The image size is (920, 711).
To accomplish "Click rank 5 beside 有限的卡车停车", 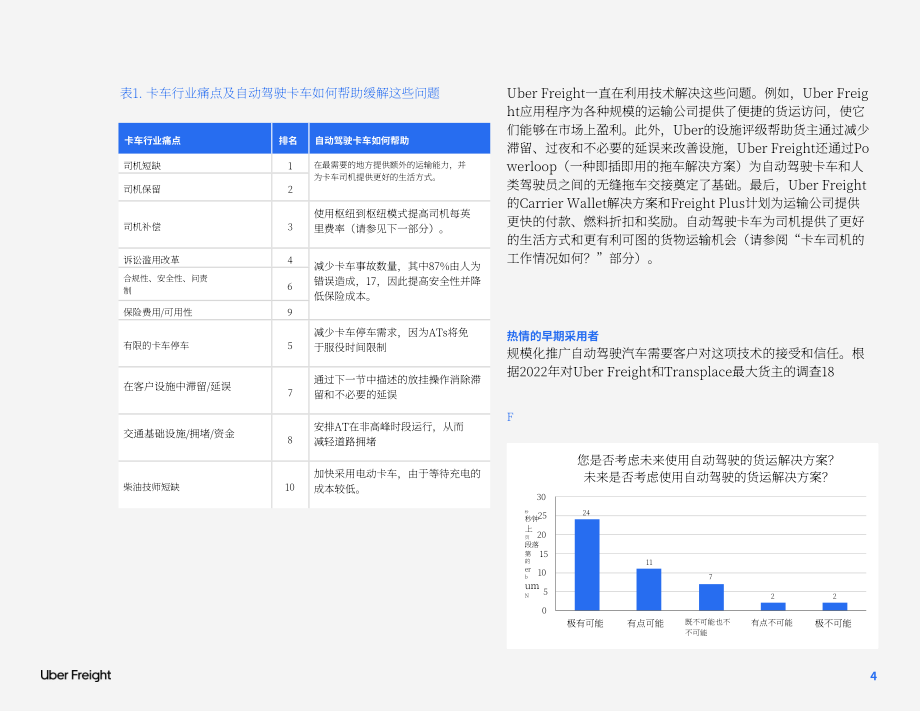I will click(x=290, y=346).
